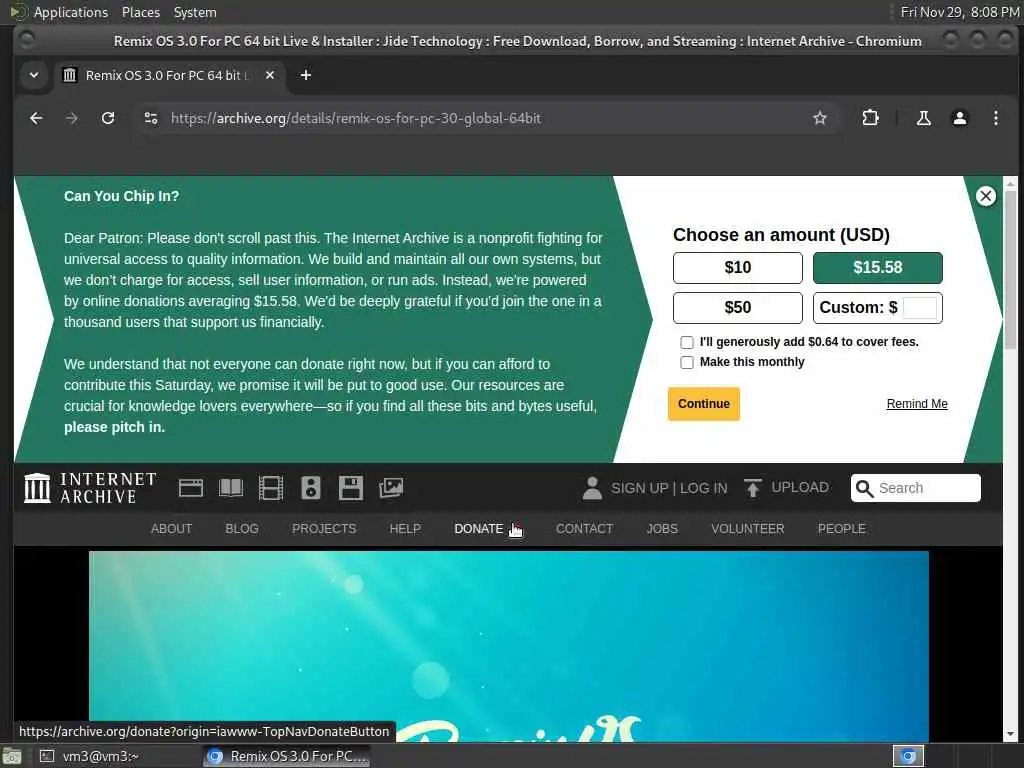Open the tab search dropdown arrow
This screenshot has height=768, width=1024.
pos(34,75)
